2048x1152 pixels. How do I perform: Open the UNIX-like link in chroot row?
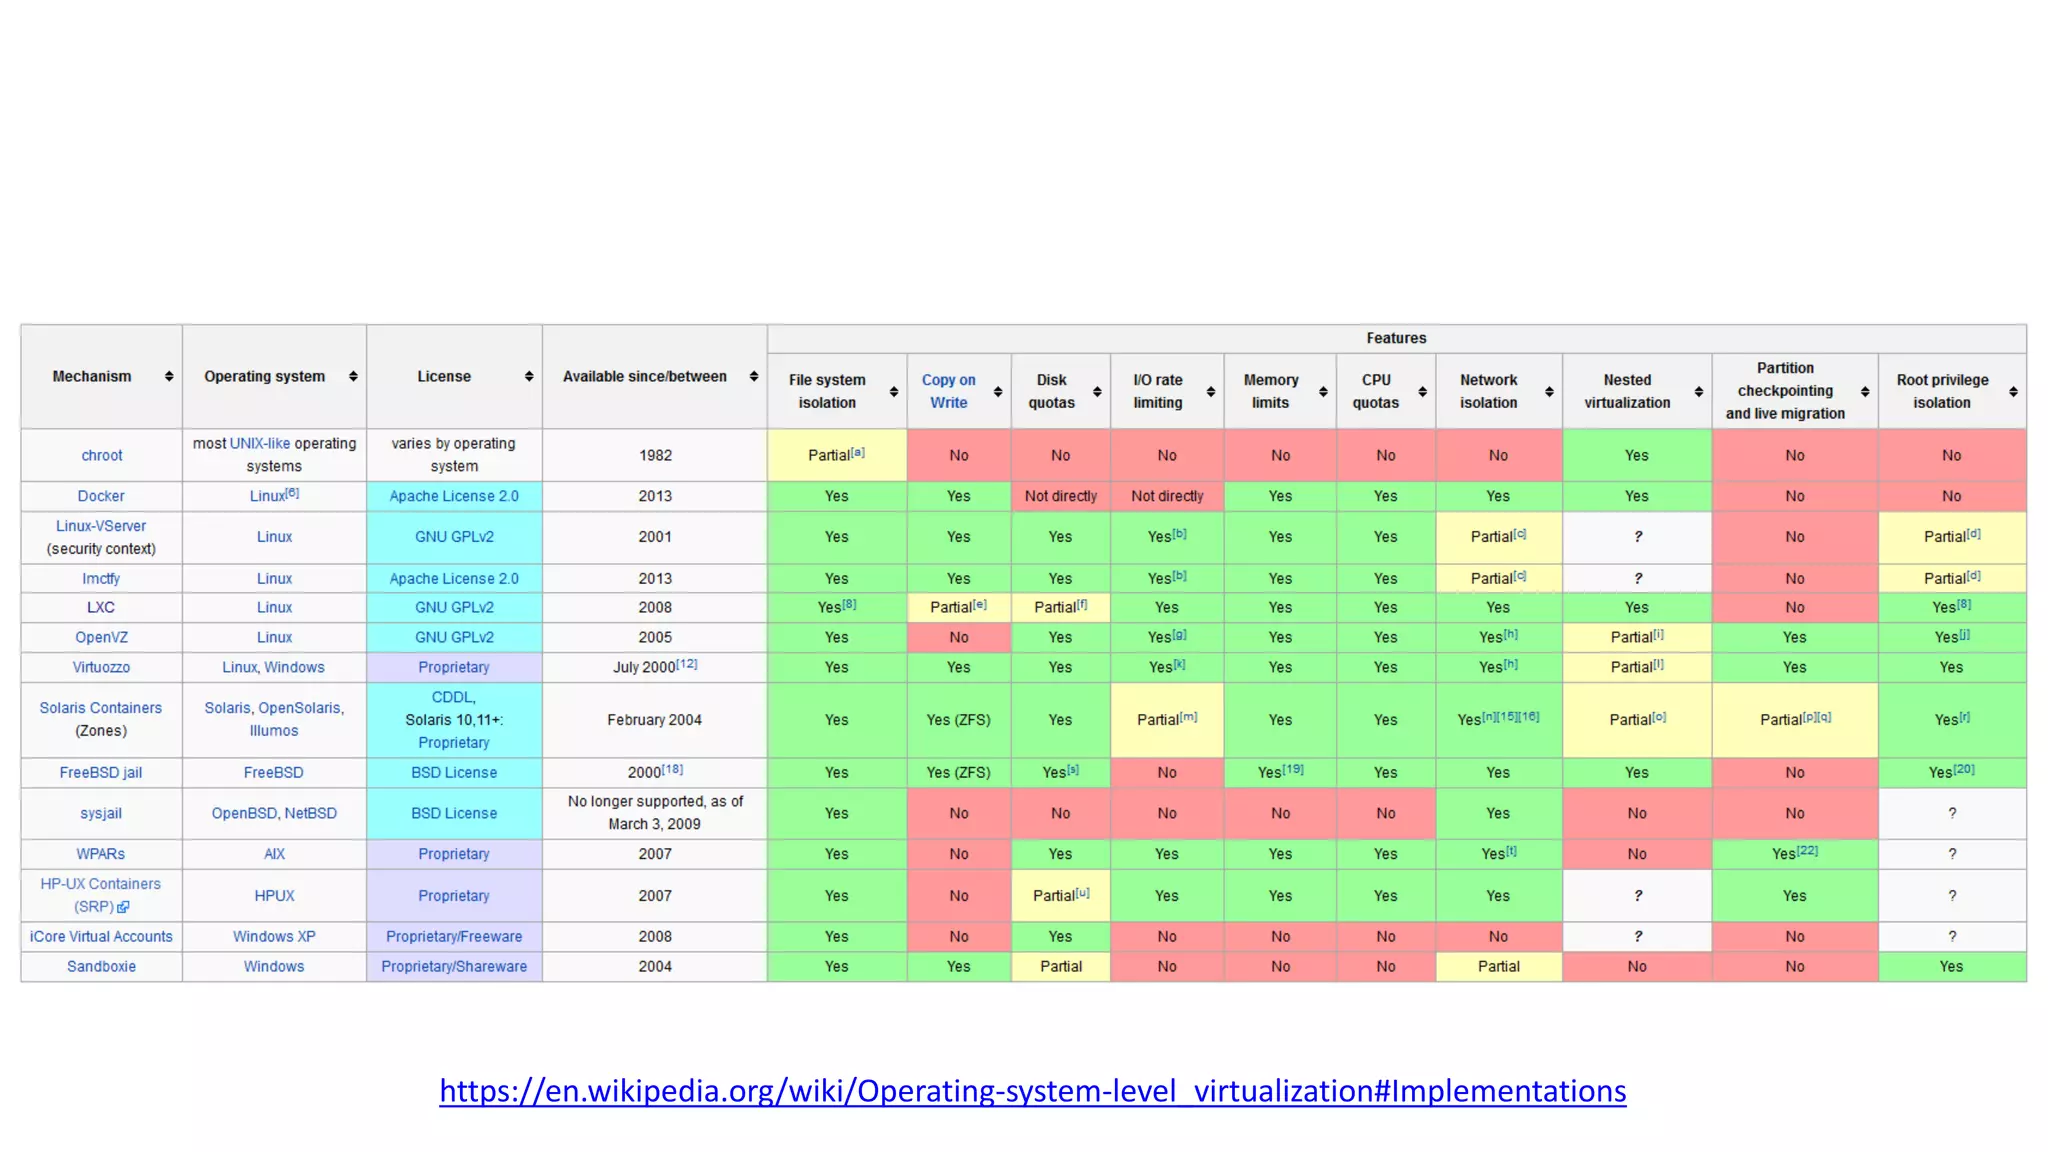click(x=260, y=444)
